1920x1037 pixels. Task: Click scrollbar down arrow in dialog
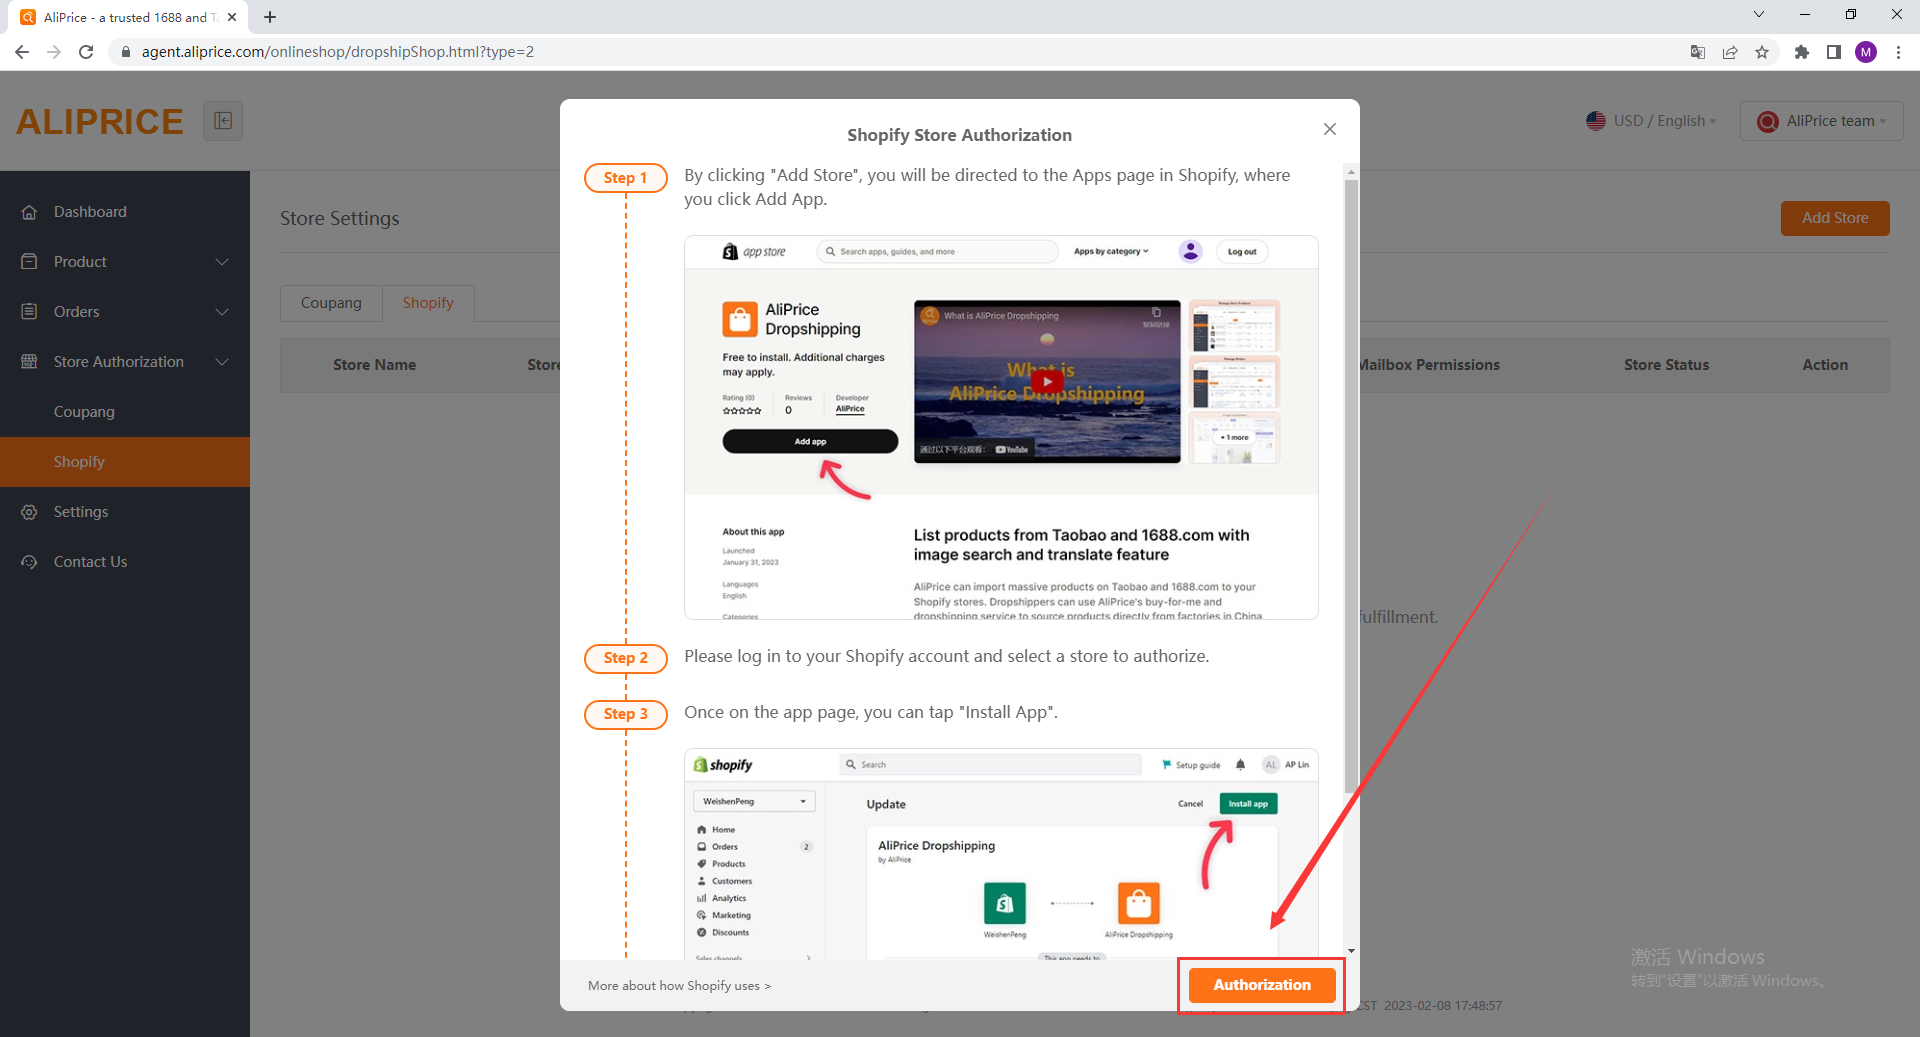tap(1351, 951)
